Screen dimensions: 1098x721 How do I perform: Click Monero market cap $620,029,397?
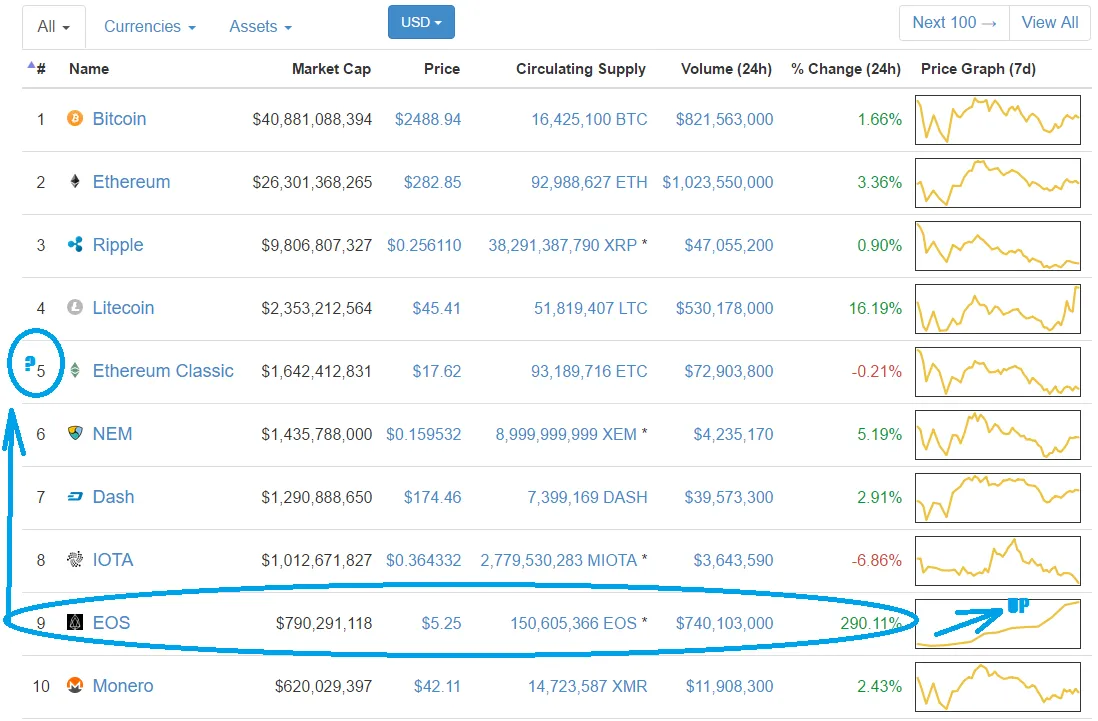click(323, 686)
